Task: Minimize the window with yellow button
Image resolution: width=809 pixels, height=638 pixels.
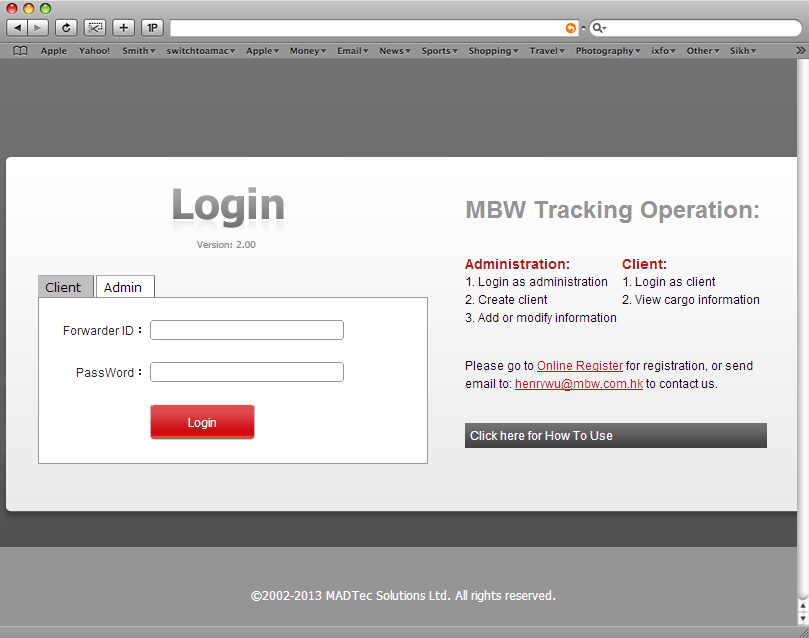Action: coord(28,8)
